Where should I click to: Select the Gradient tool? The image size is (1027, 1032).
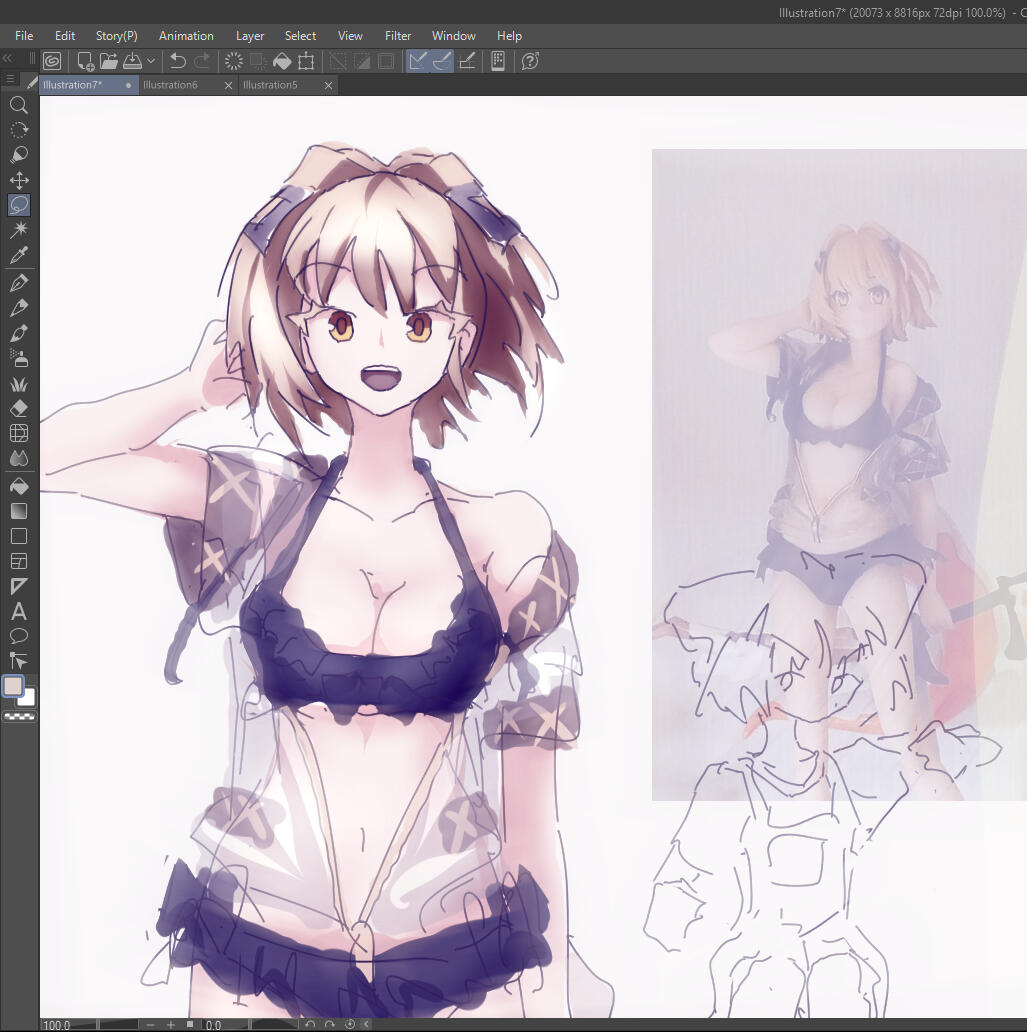[x=18, y=511]
